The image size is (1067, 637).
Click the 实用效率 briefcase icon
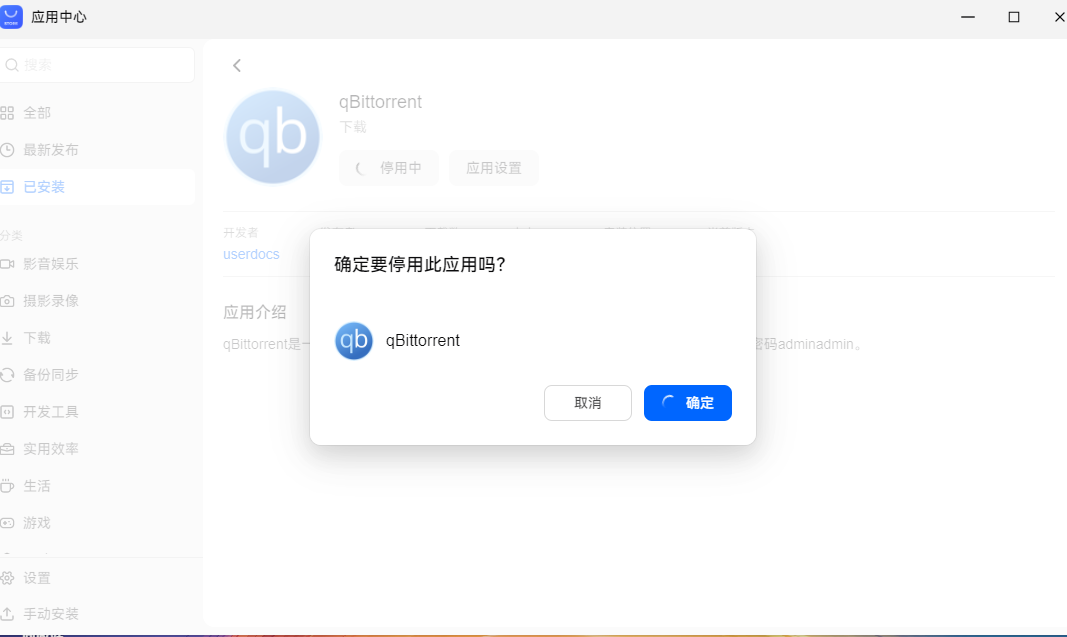pyautogui.click(x=7, y=449)
